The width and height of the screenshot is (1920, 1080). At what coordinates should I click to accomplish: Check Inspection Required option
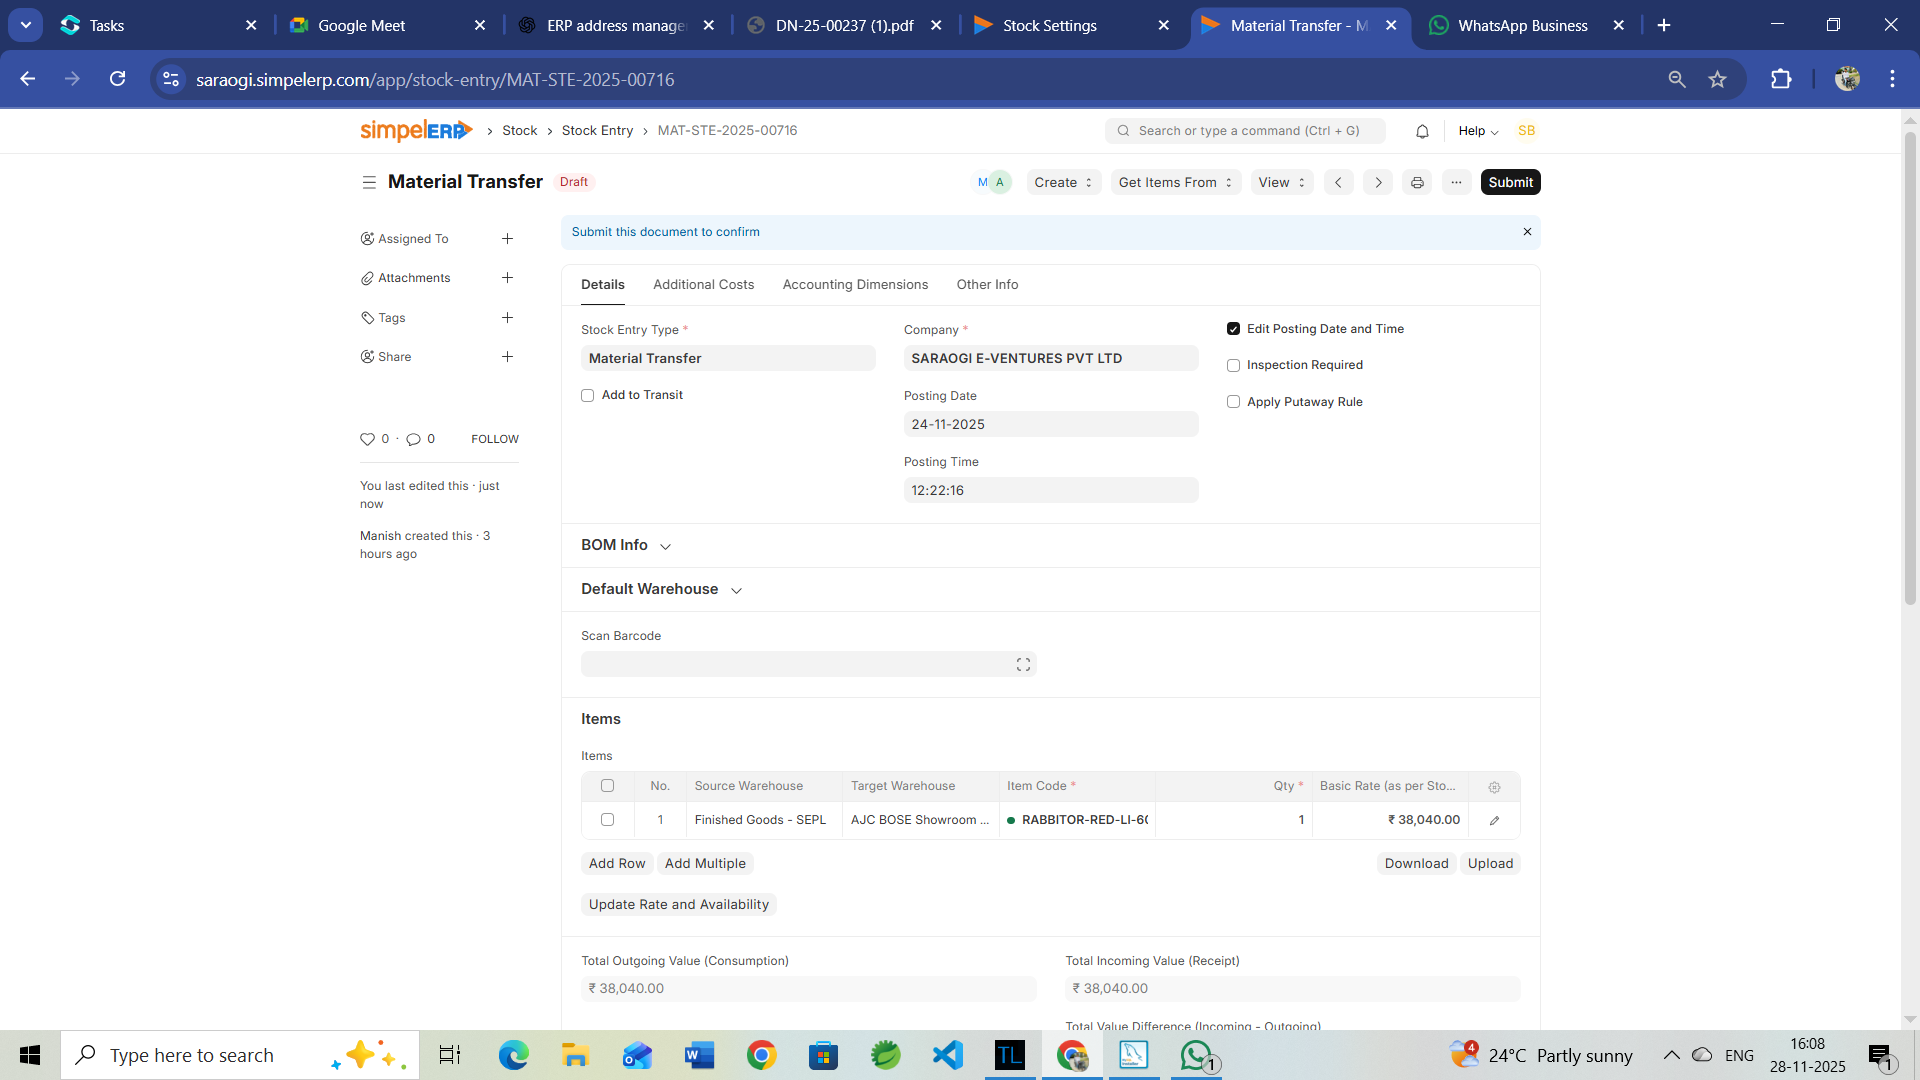(1233, 366)
